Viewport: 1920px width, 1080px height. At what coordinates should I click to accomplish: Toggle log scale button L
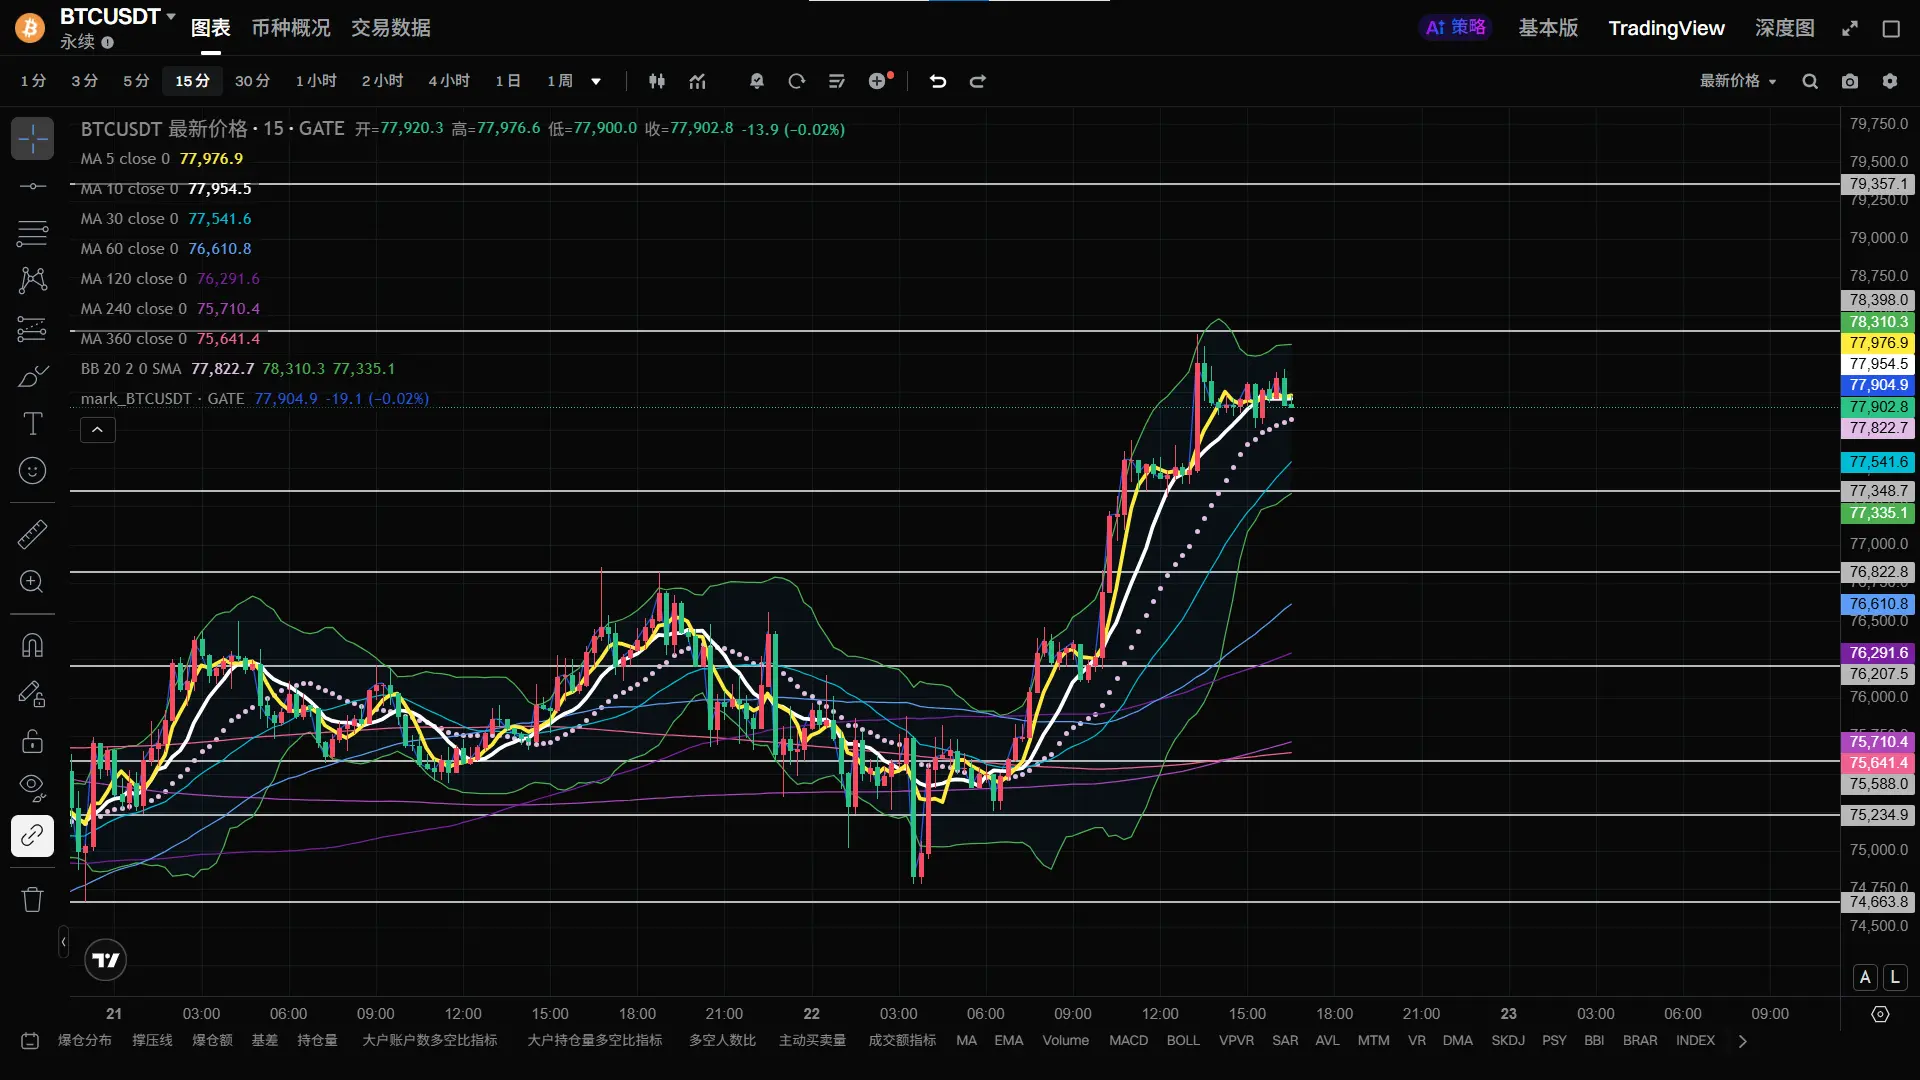pyautogui.click(x=1895, y=977)
